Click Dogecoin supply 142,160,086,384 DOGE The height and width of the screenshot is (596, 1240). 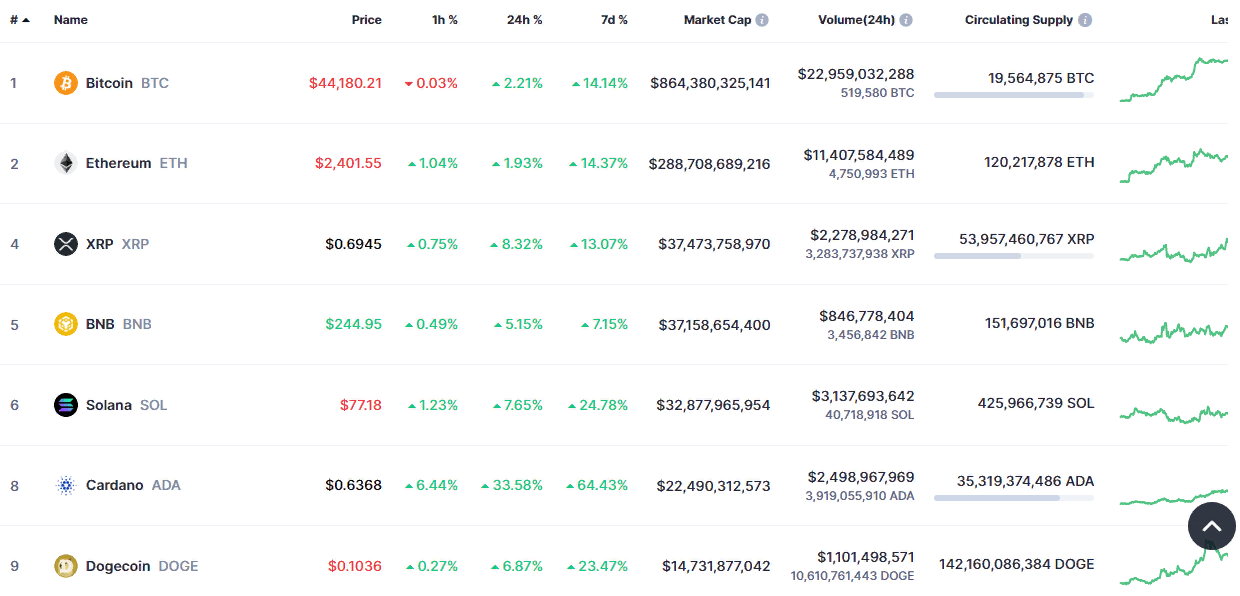tap(1016, 564)
